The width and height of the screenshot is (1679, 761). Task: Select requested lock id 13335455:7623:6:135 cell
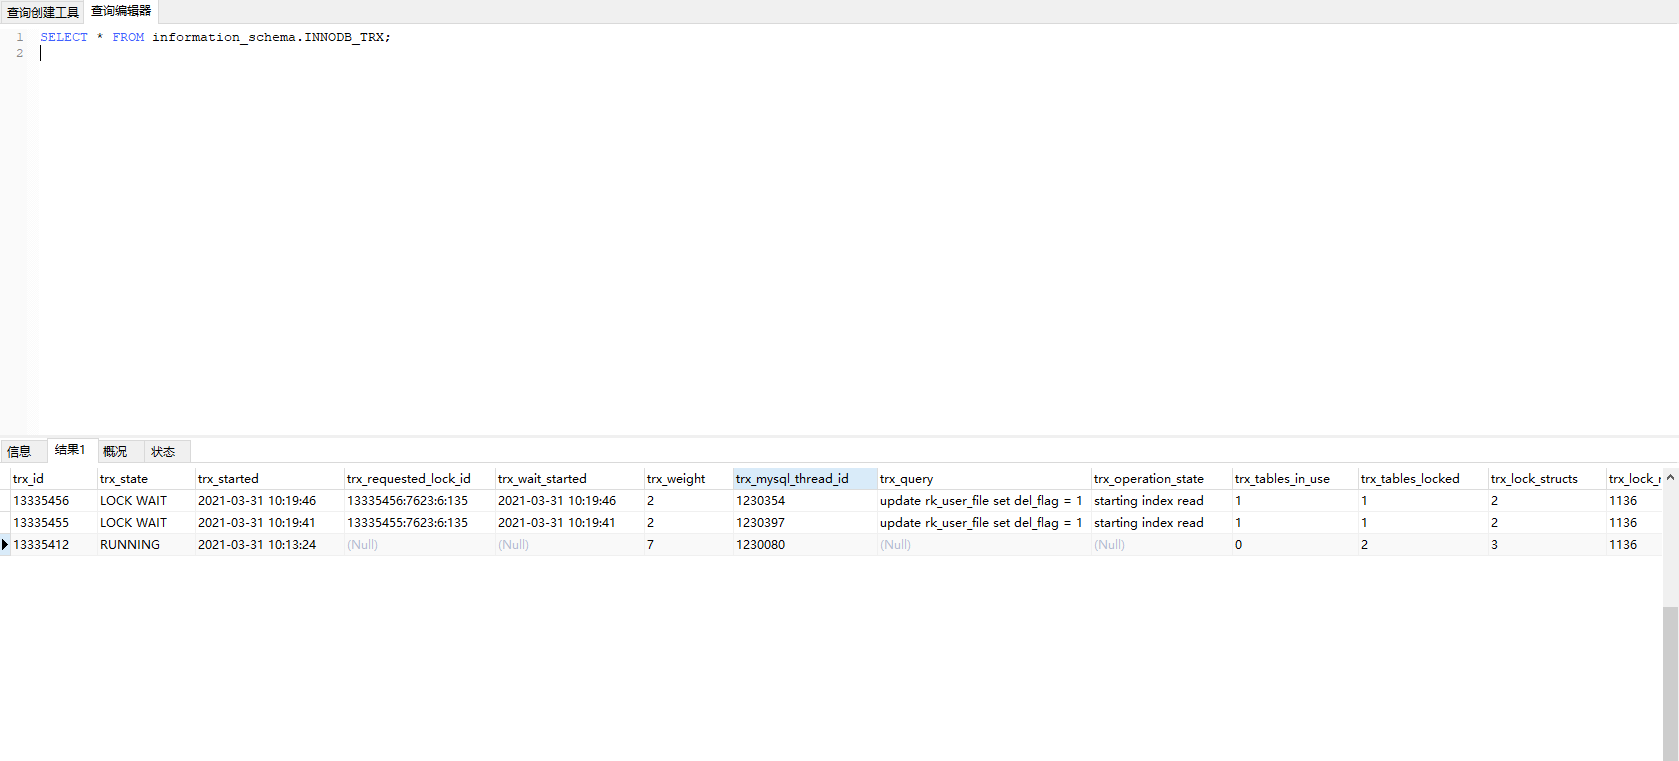pos(407,523)
